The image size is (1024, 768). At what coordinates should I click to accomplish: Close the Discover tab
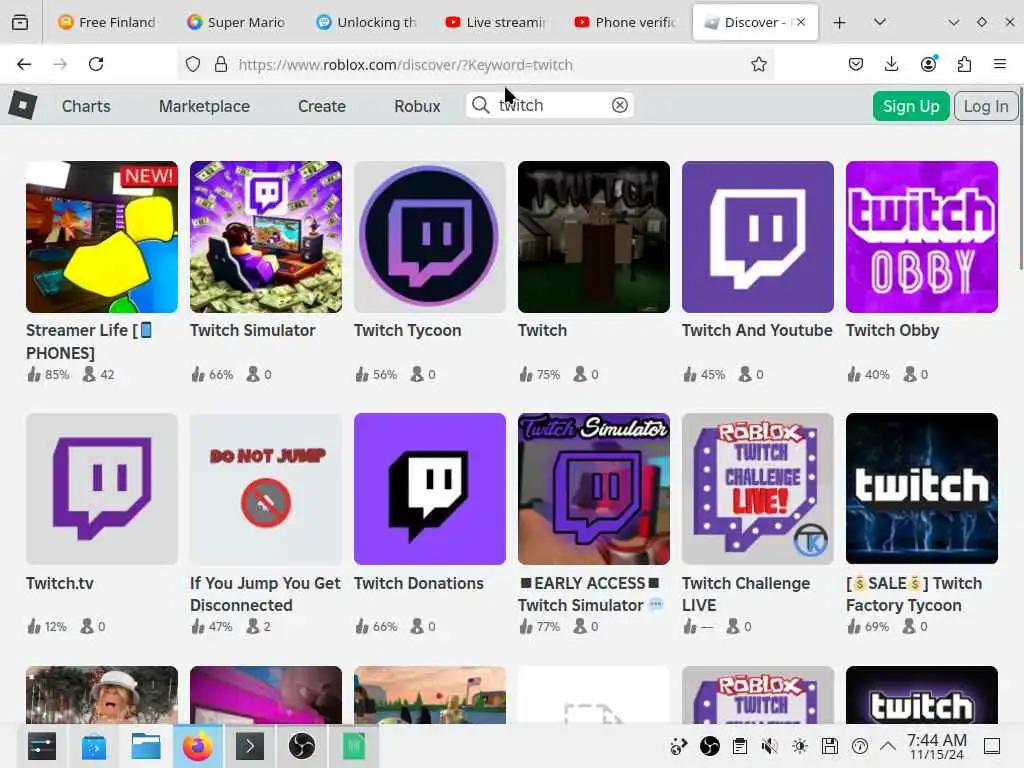tap(801, 22)
